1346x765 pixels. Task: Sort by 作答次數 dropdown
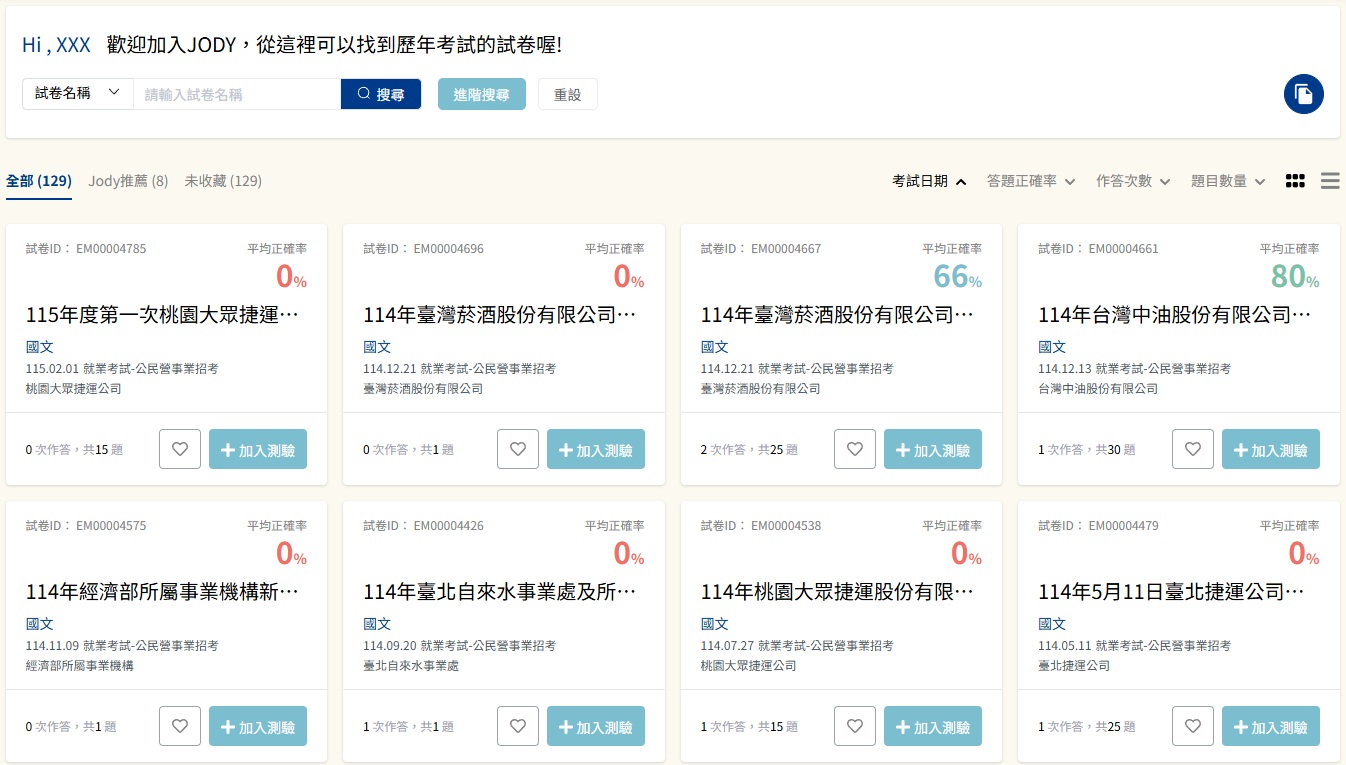coord(1133,181)
